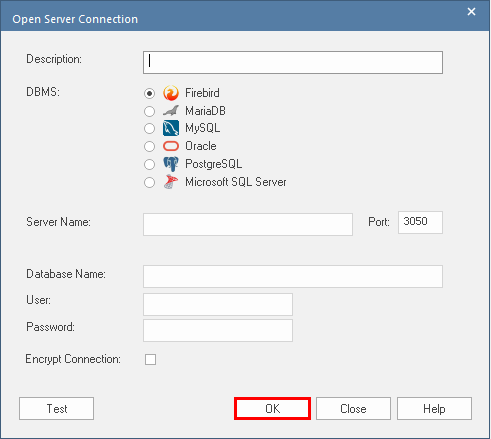
Task: Click the Close button
Action: [353, 408]
